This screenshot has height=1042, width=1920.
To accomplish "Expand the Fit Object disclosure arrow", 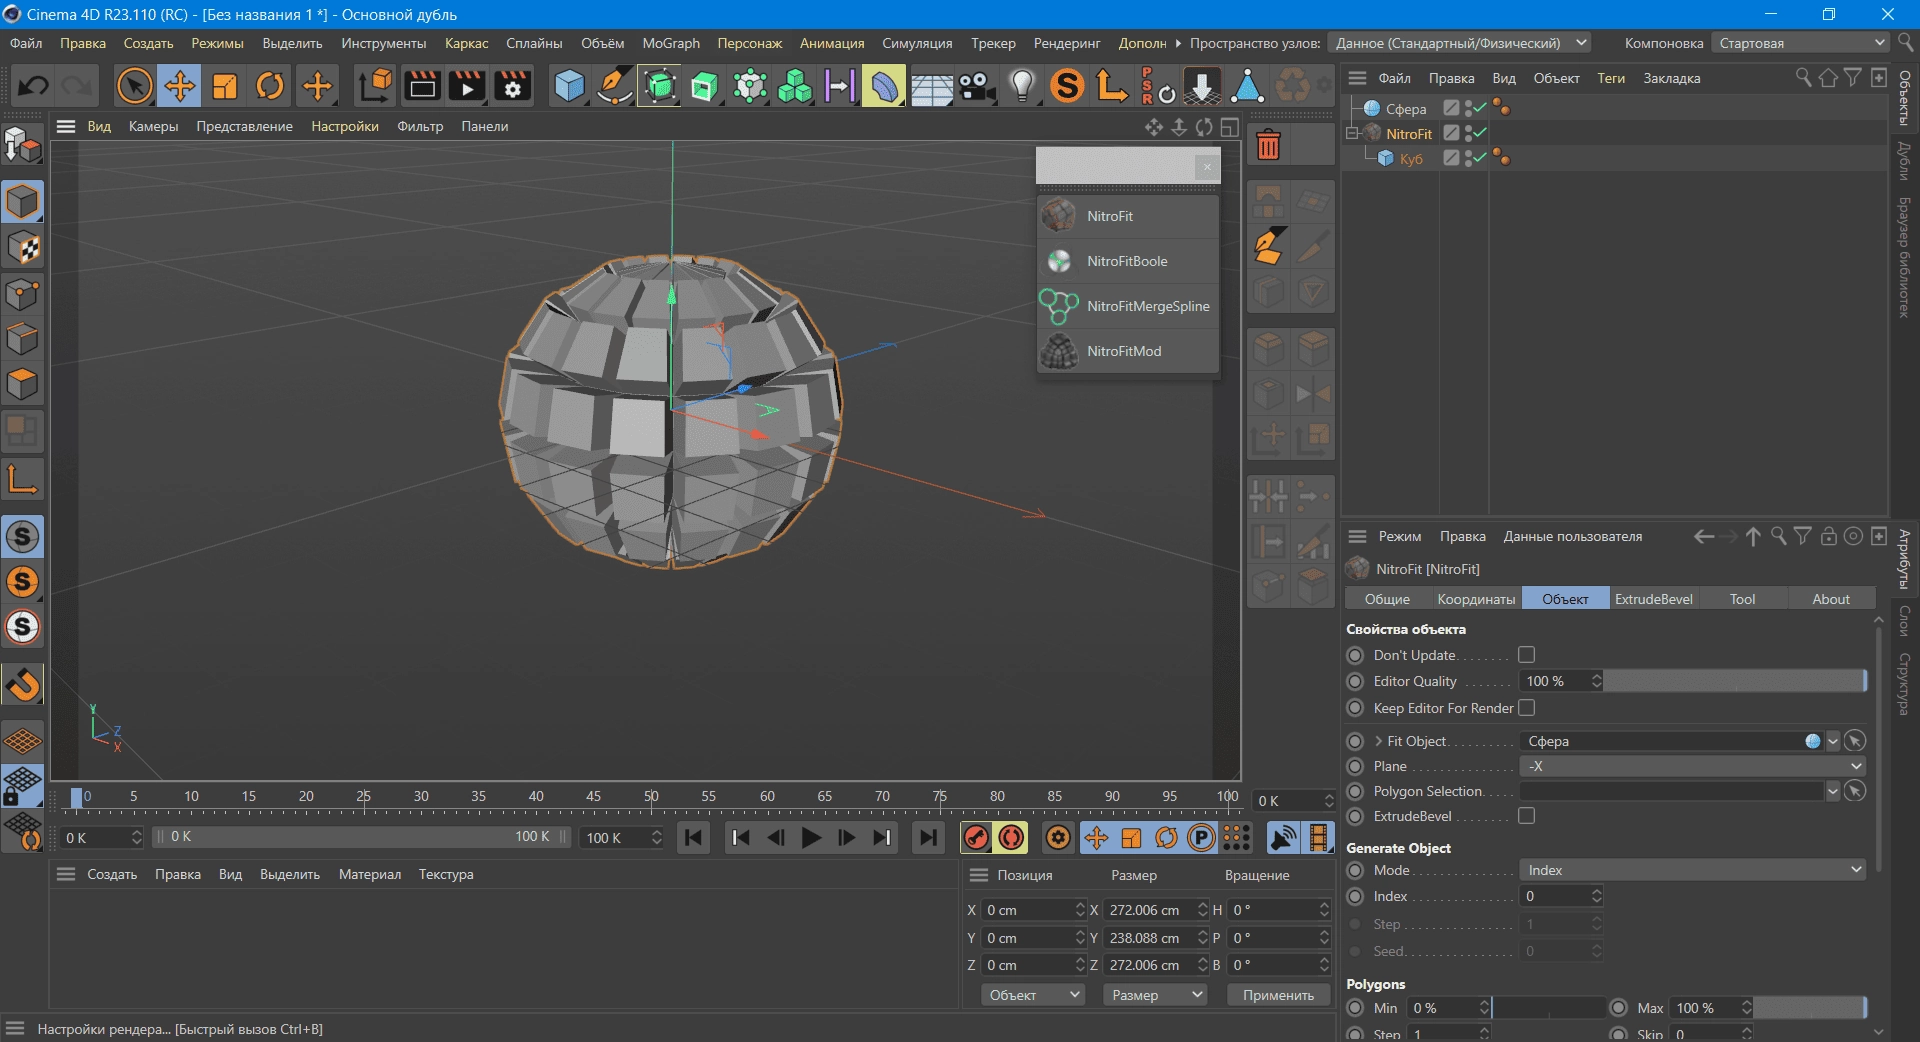I will (1378, 741).
